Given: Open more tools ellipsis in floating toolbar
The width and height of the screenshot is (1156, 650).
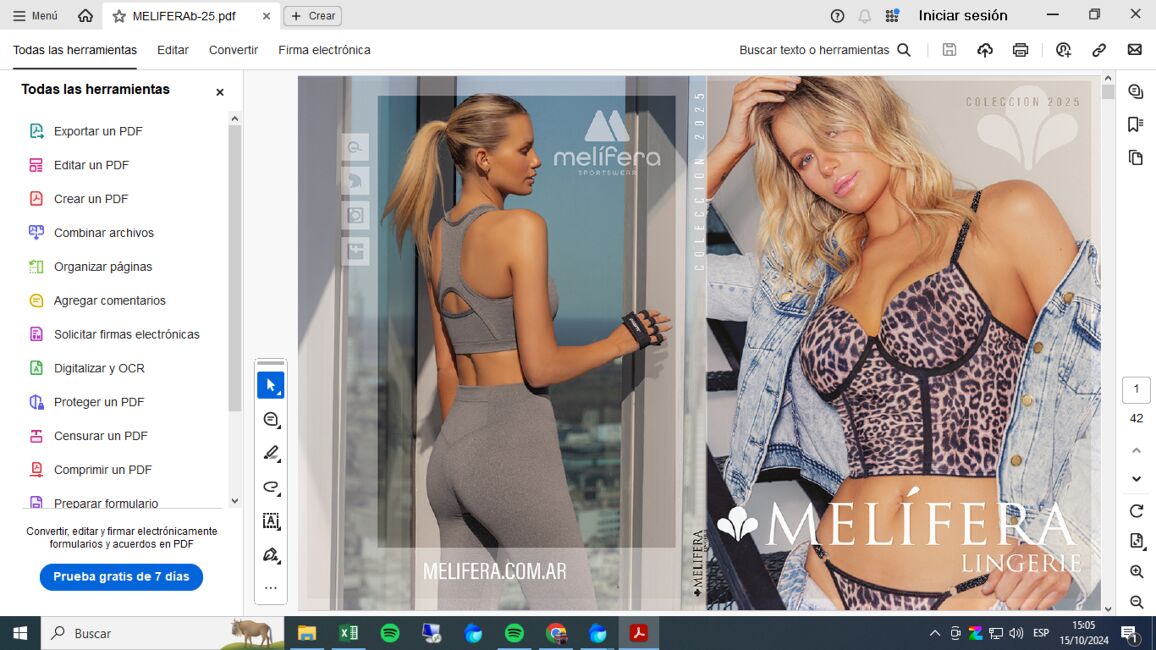Looking at the screenshot, I should (271, 588).
